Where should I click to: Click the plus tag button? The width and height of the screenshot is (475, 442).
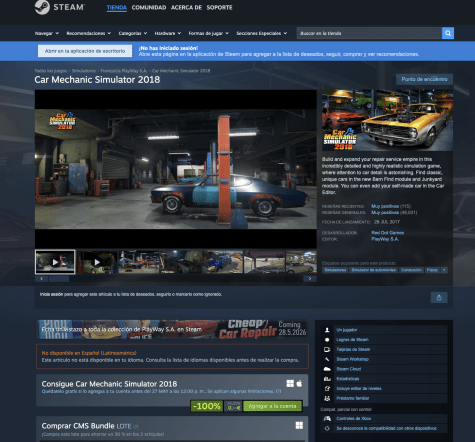[444, 270]
